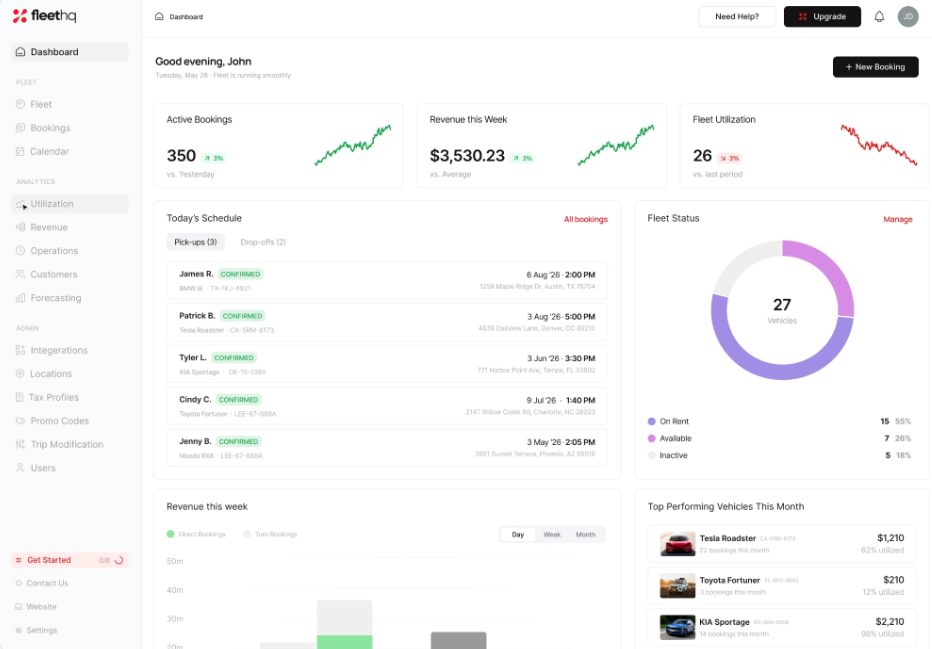Click the Contact Us icon
The height and width of the screenshot is (649, 932).
point(18,583)
